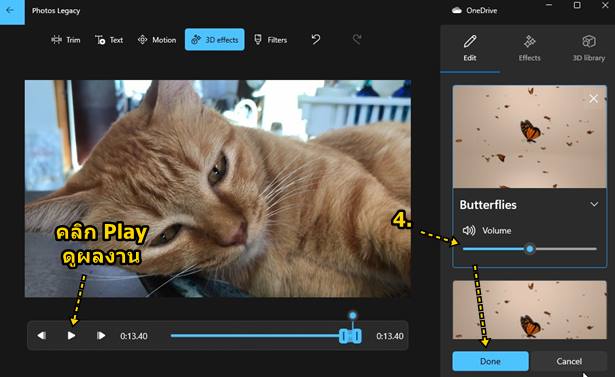Open the Text tool

109,40
